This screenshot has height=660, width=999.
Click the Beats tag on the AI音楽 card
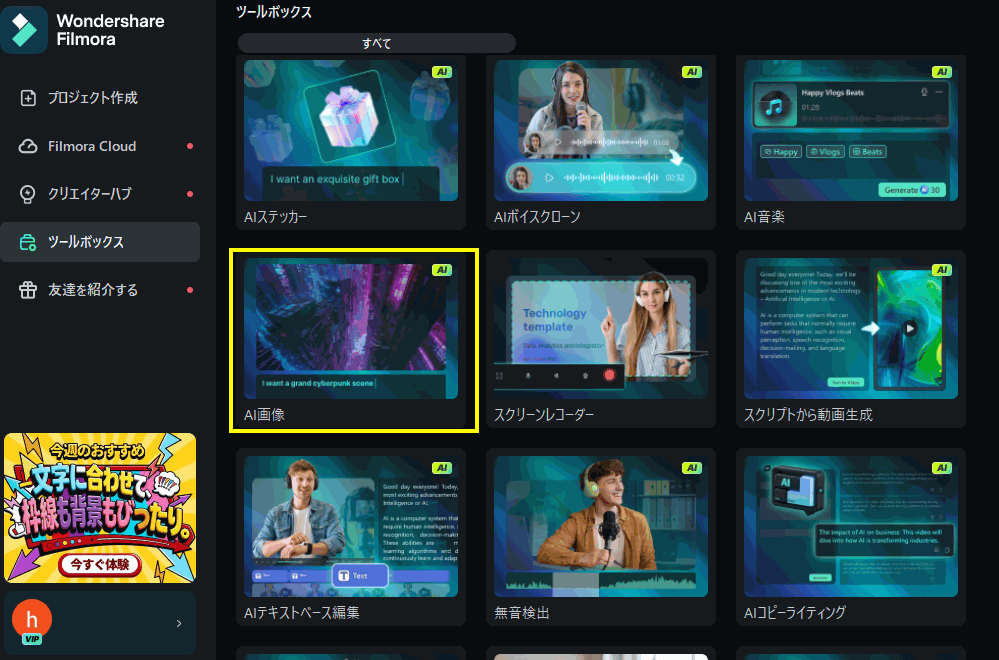(867, 152)
